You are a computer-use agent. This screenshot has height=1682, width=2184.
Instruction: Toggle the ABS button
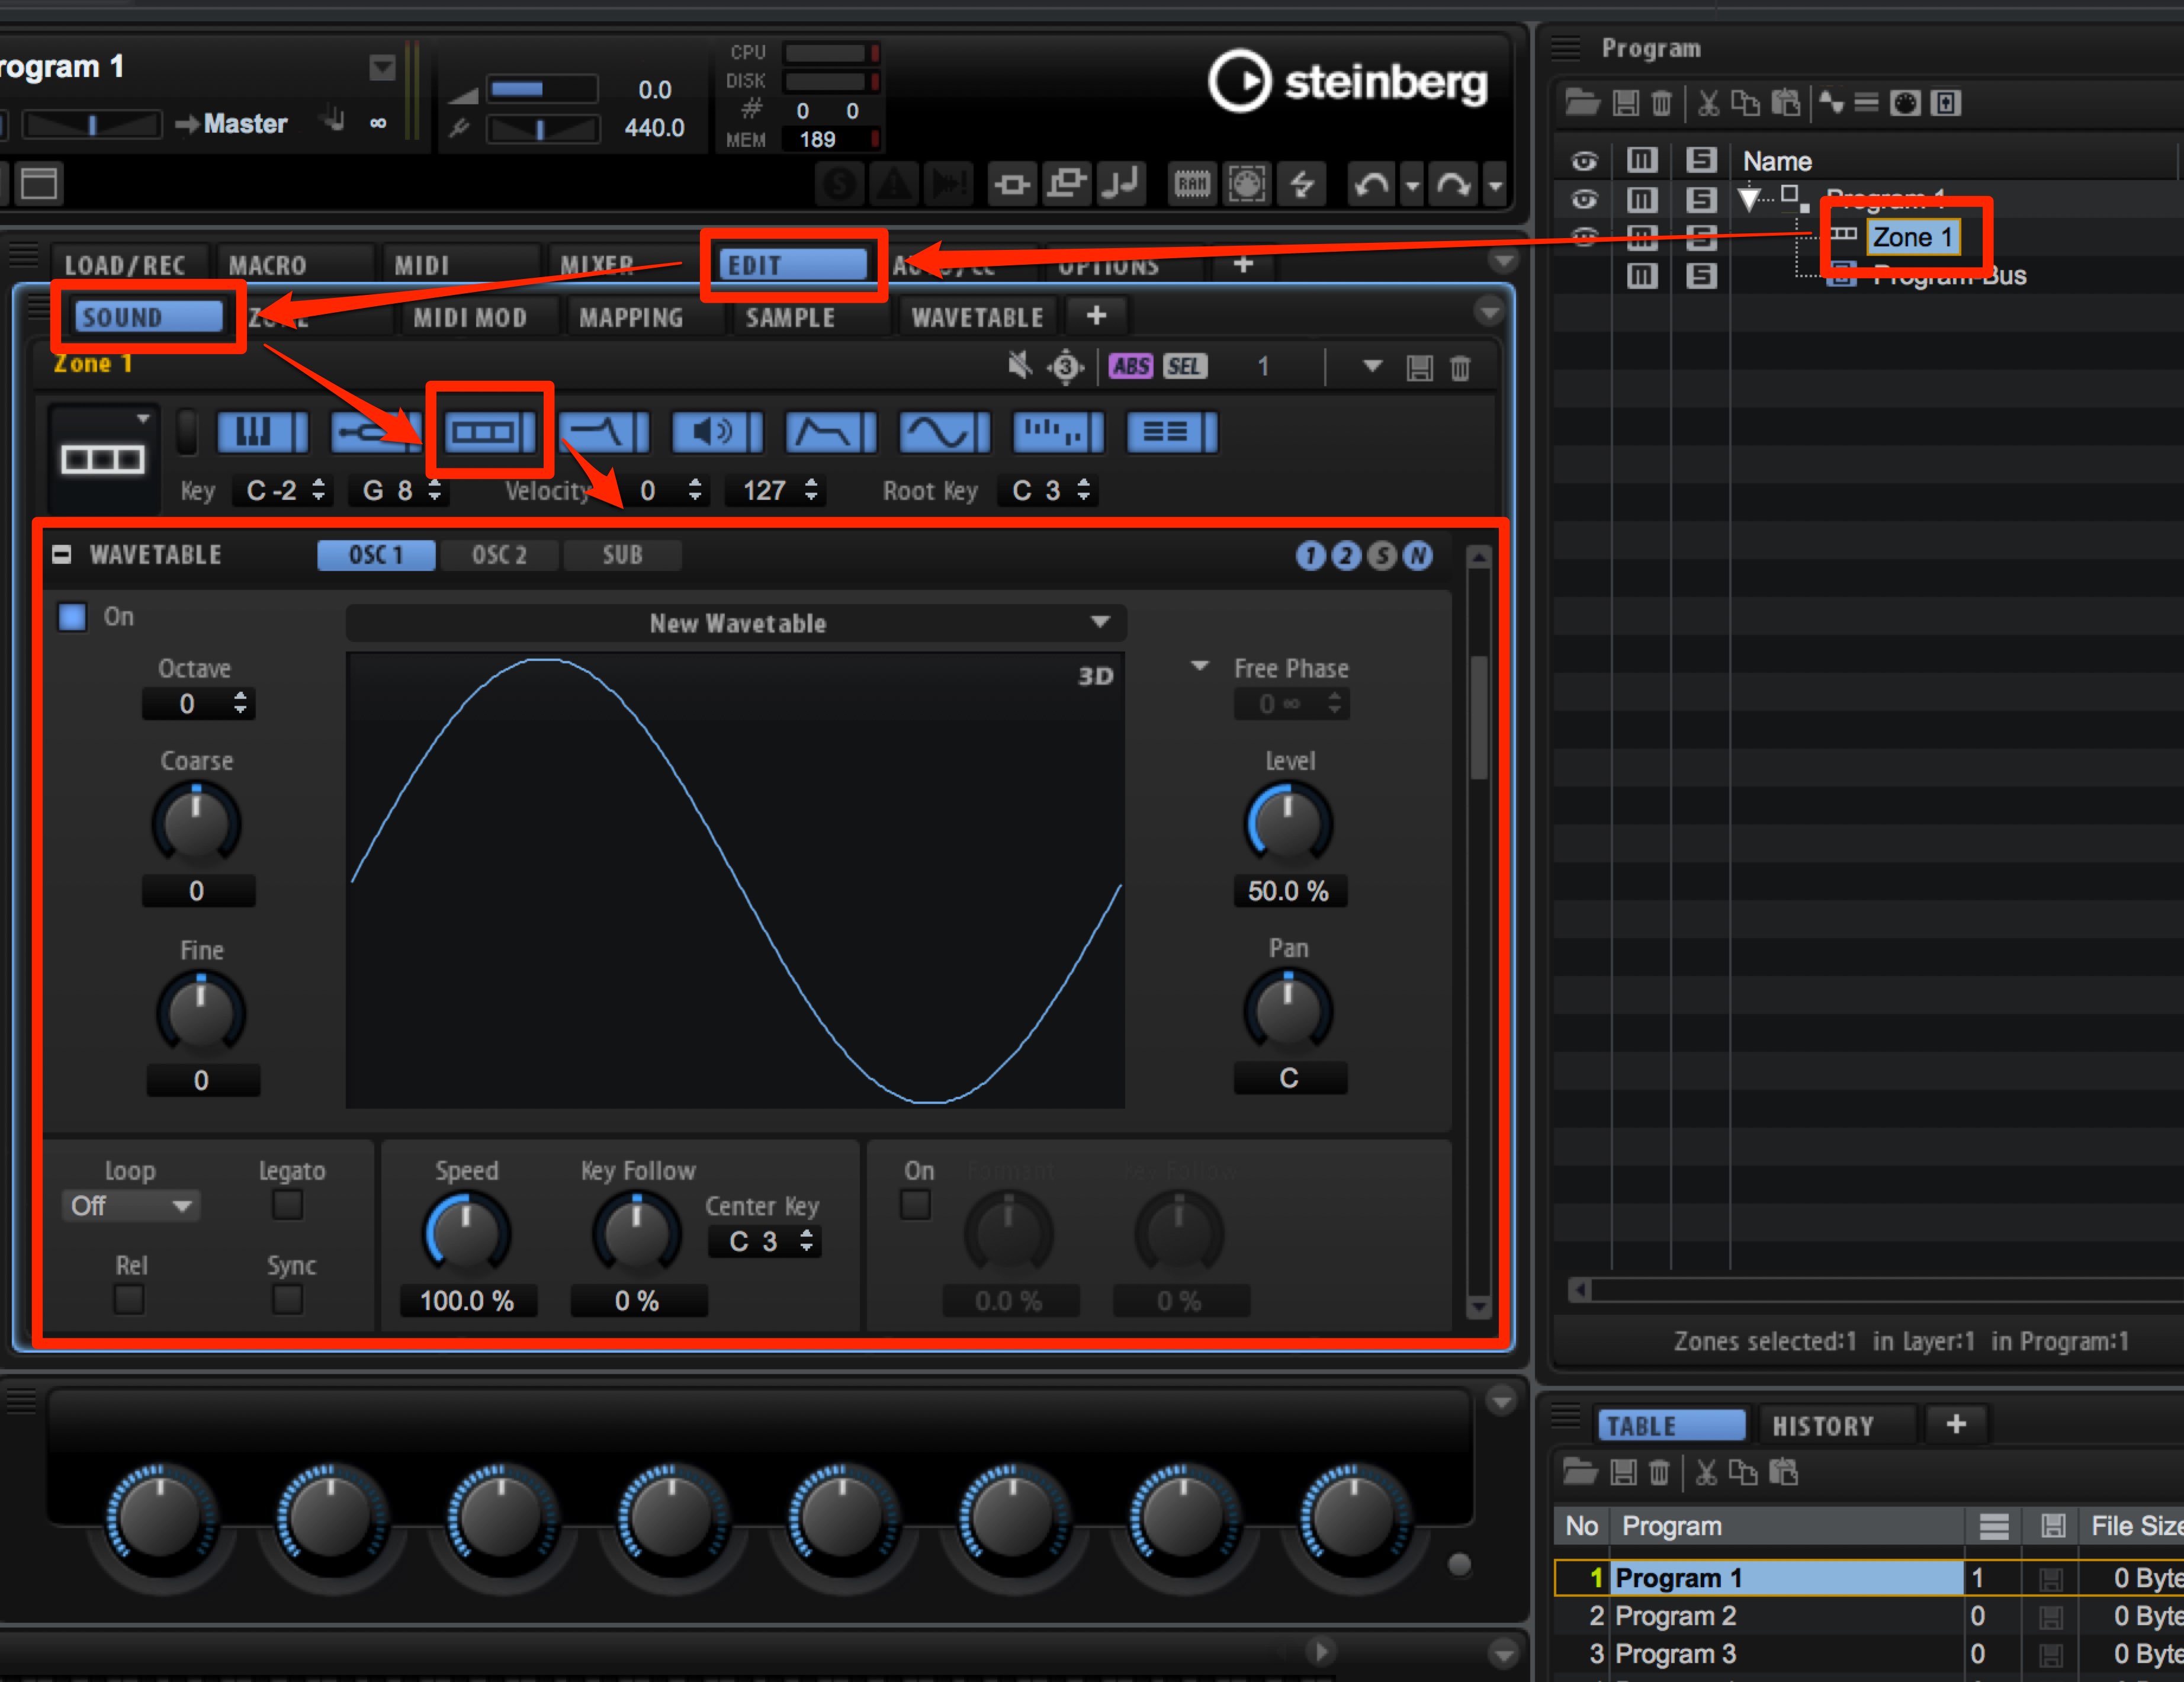[1131, 367]
